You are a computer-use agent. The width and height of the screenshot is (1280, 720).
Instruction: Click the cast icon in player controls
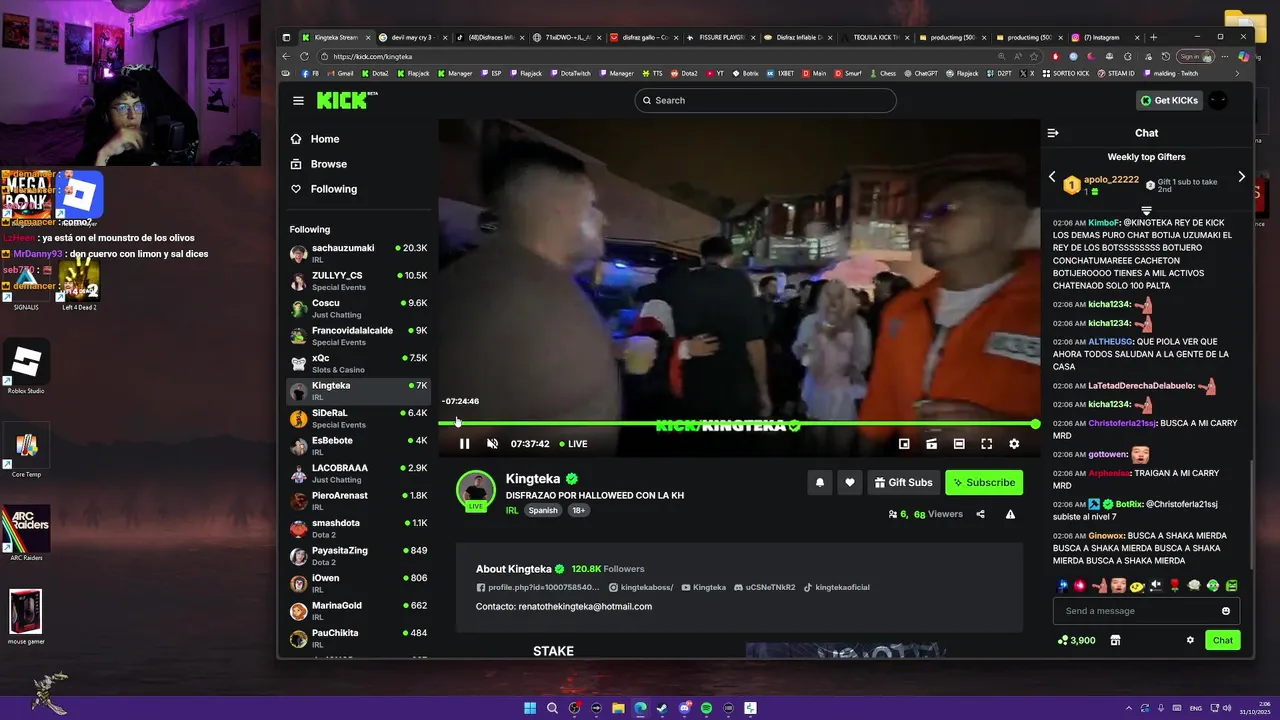[x=931, y=444]
